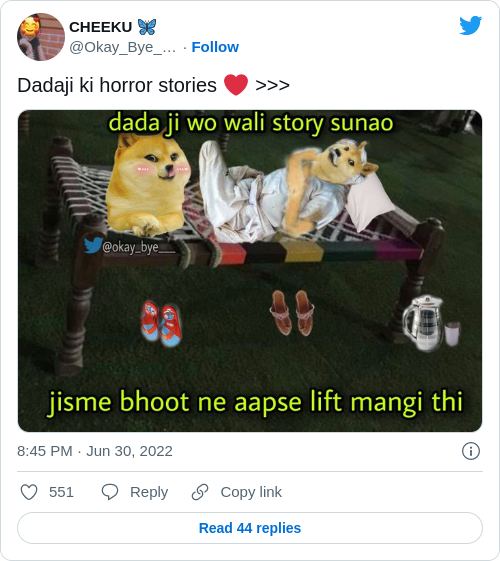Click the Reply text label
The width and height of the screenshot is (500, 561).
[x=149, y=492]
